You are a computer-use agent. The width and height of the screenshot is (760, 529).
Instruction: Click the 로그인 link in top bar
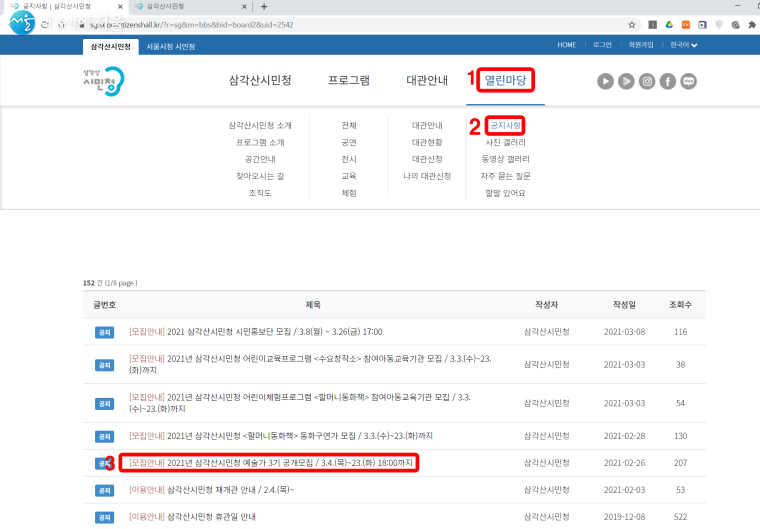(x=601, y=45)
